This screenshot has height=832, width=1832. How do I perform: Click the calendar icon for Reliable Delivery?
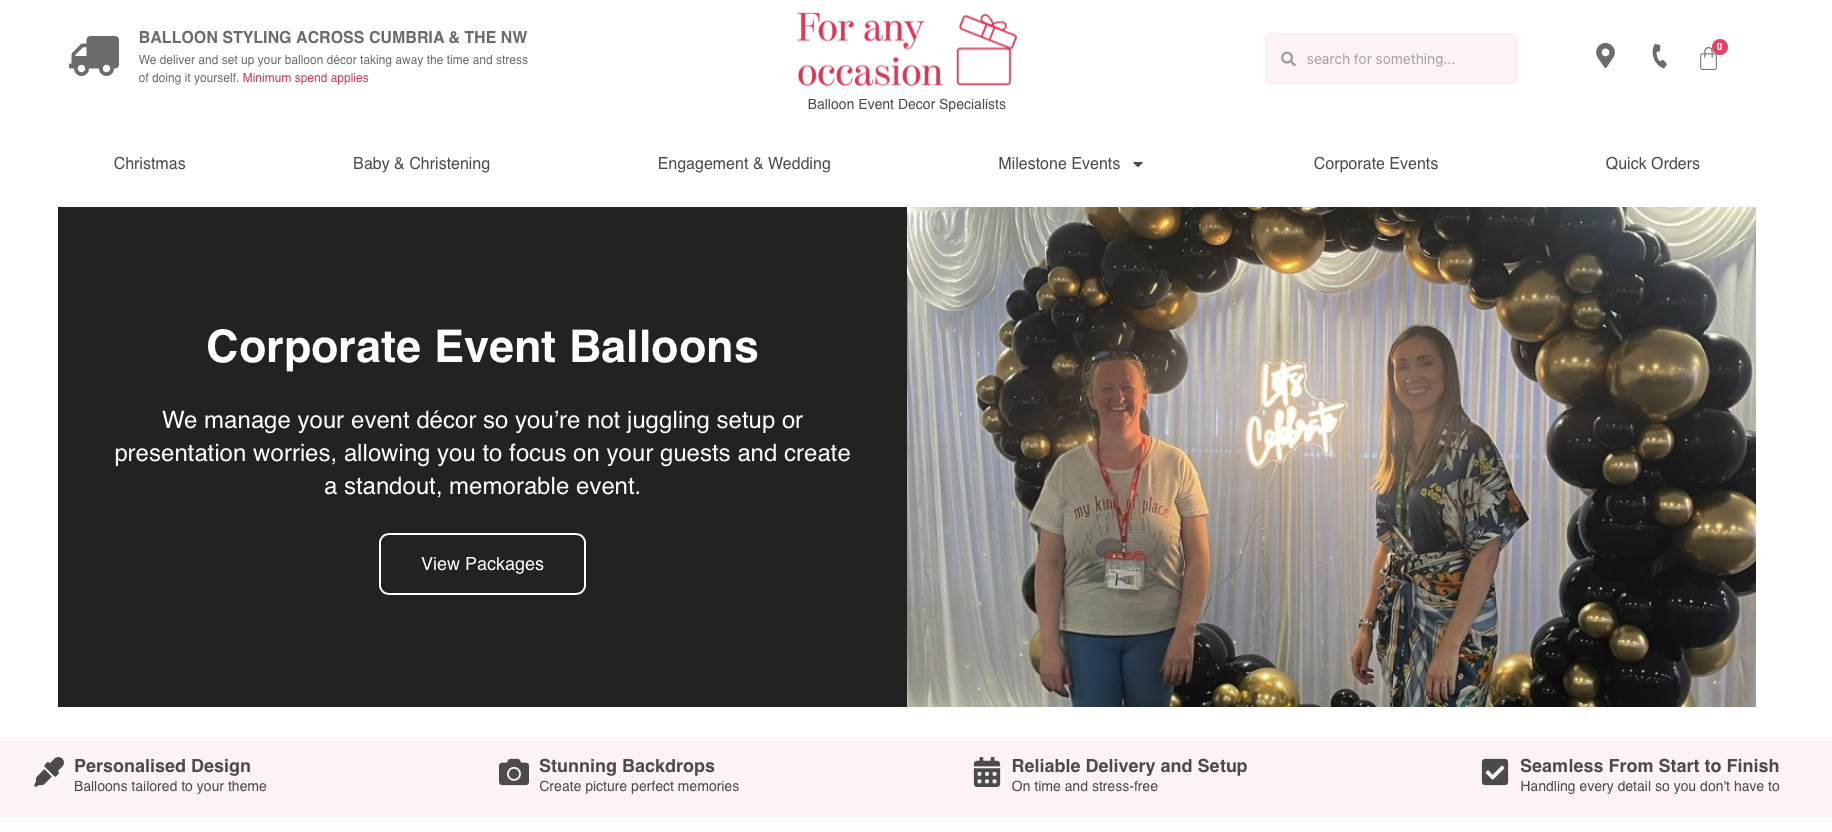[x=987, y=773]
